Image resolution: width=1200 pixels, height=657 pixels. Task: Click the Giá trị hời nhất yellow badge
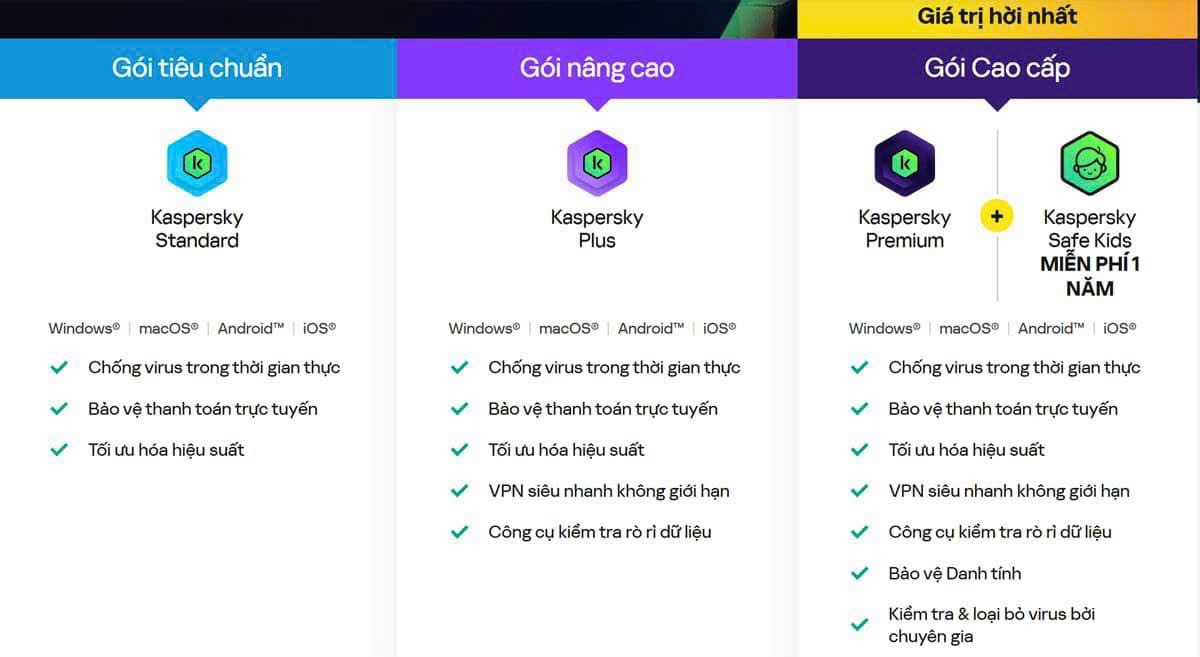point(997,16)
